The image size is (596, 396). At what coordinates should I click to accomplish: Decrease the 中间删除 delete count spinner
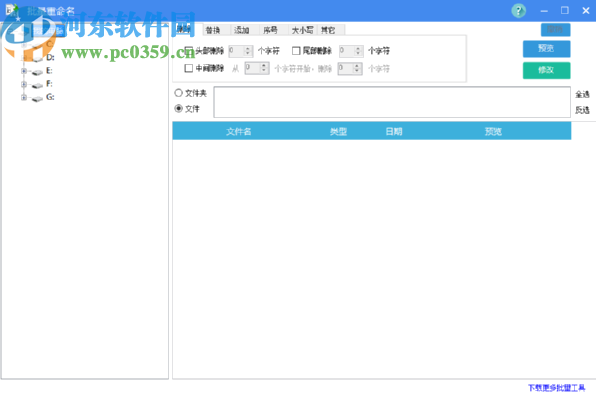[x=357, y=71]
